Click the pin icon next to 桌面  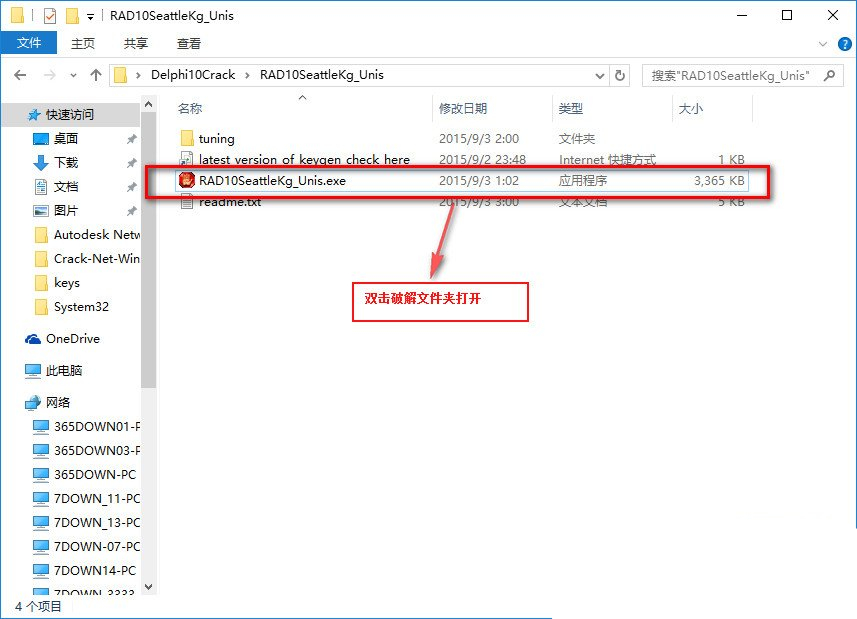click(x=132, y=139)
